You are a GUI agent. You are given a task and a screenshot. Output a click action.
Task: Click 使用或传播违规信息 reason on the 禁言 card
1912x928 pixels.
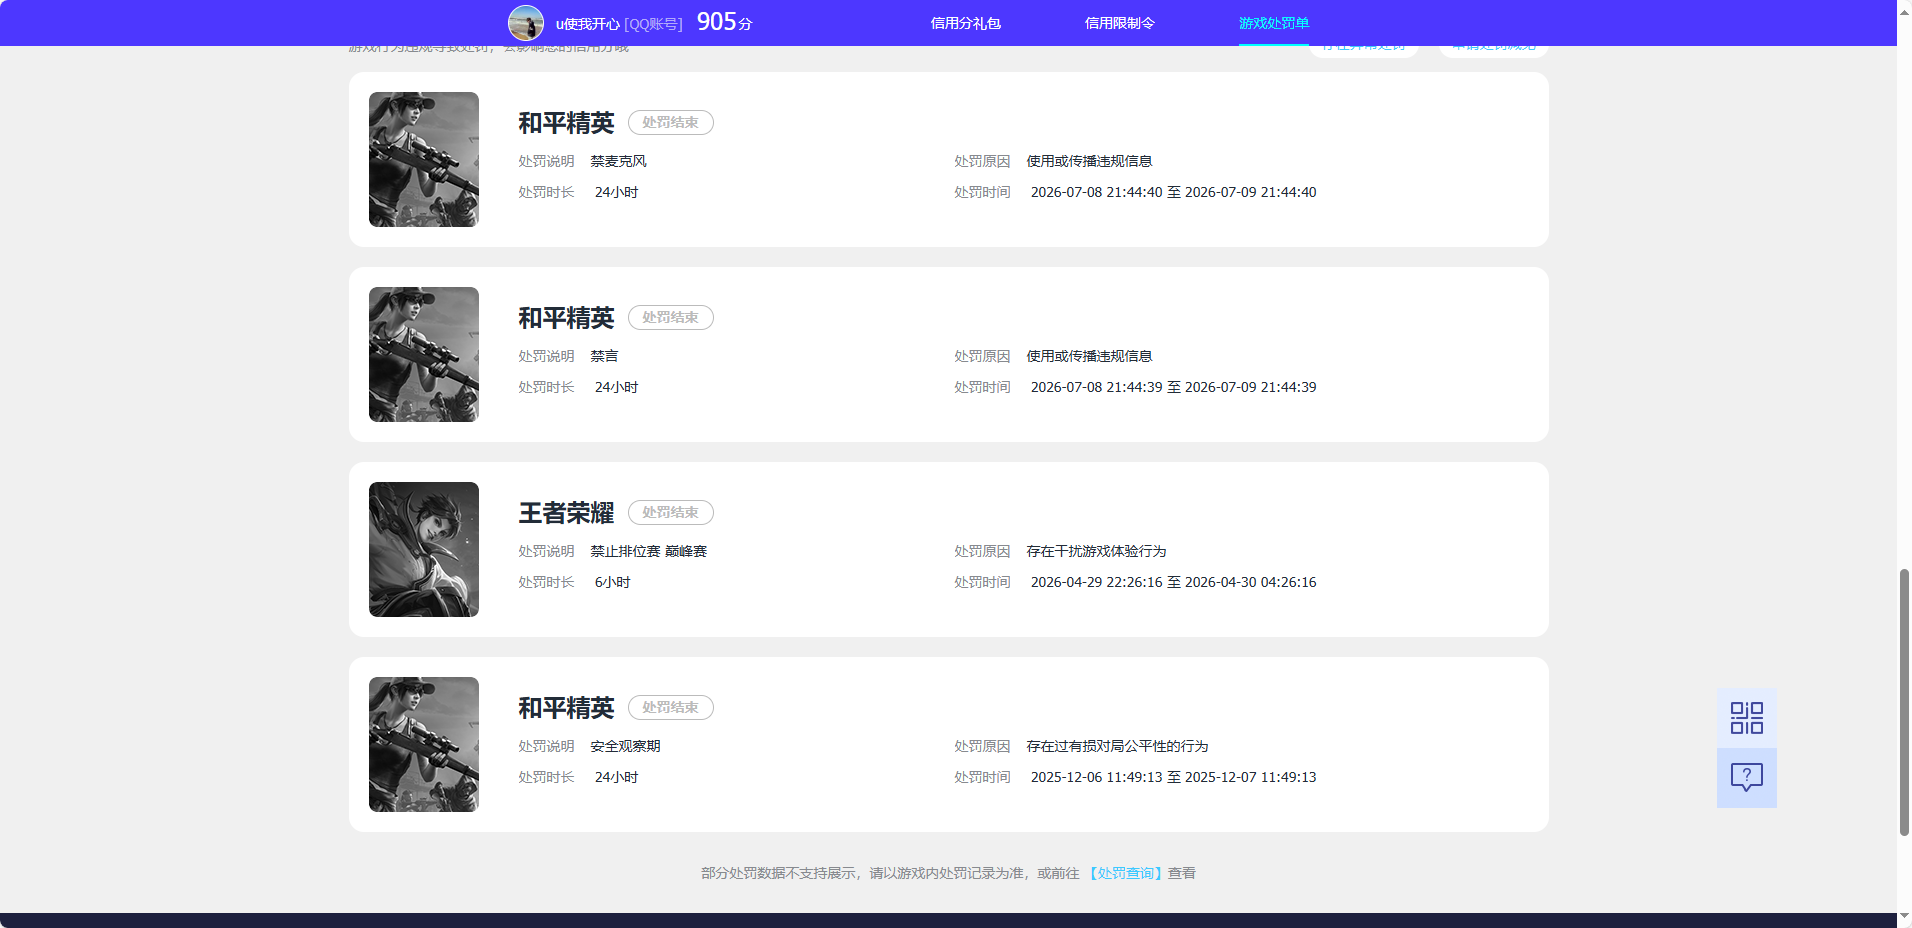coord(1089,356)
